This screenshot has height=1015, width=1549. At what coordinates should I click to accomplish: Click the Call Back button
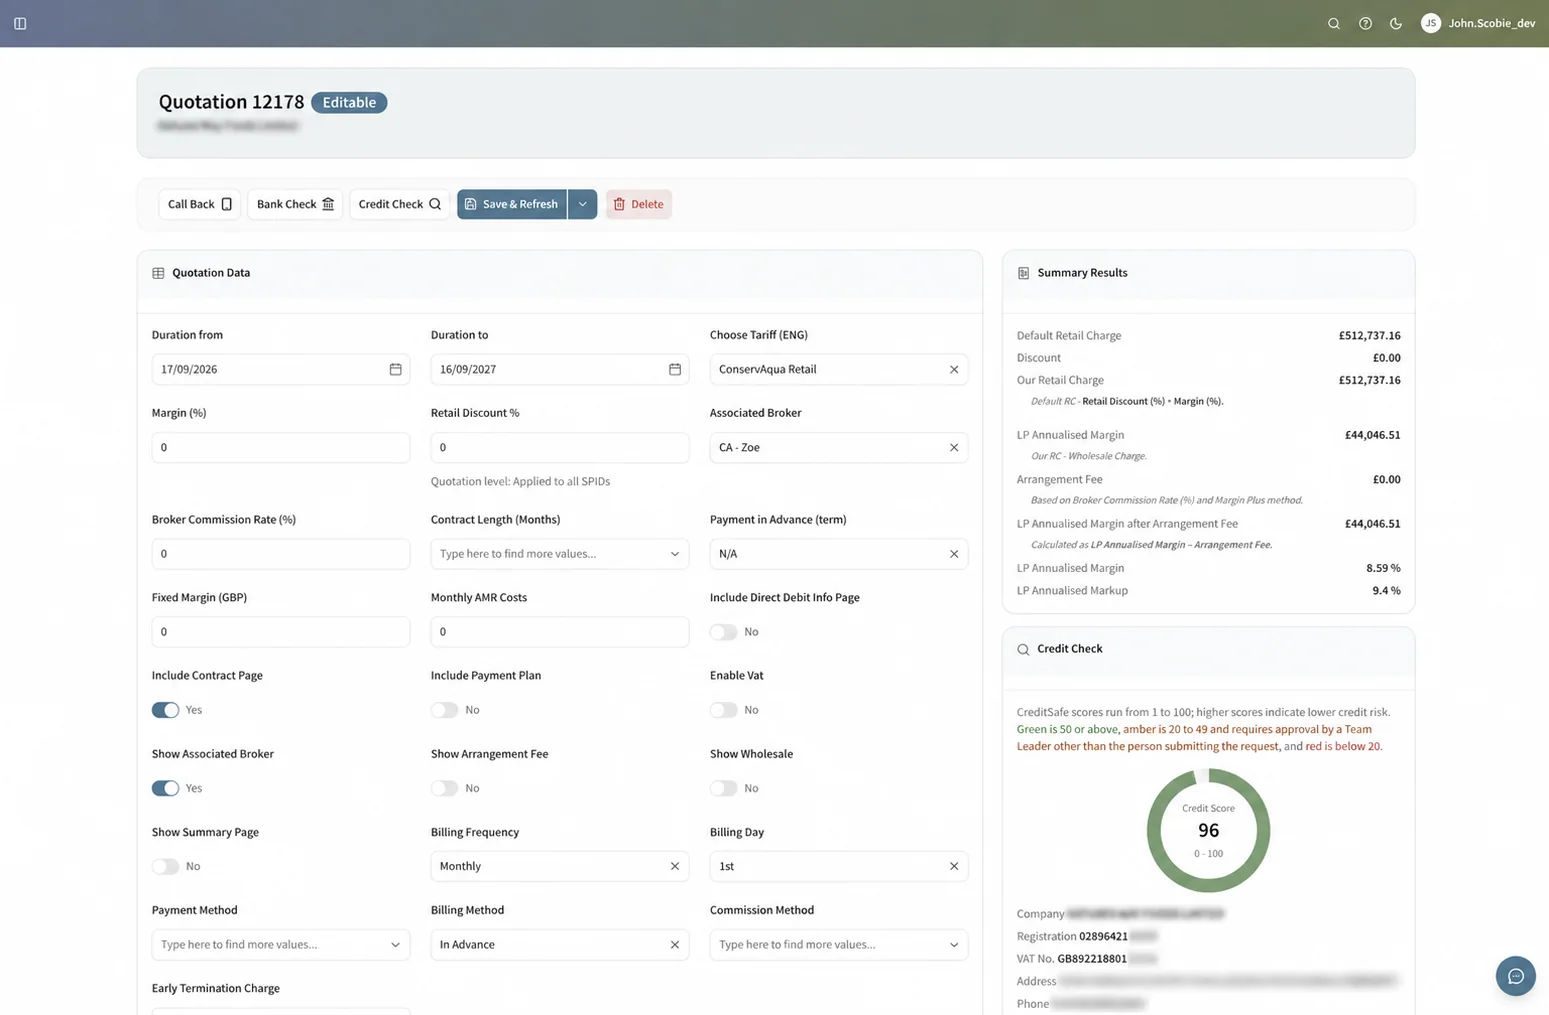(199, 204)
